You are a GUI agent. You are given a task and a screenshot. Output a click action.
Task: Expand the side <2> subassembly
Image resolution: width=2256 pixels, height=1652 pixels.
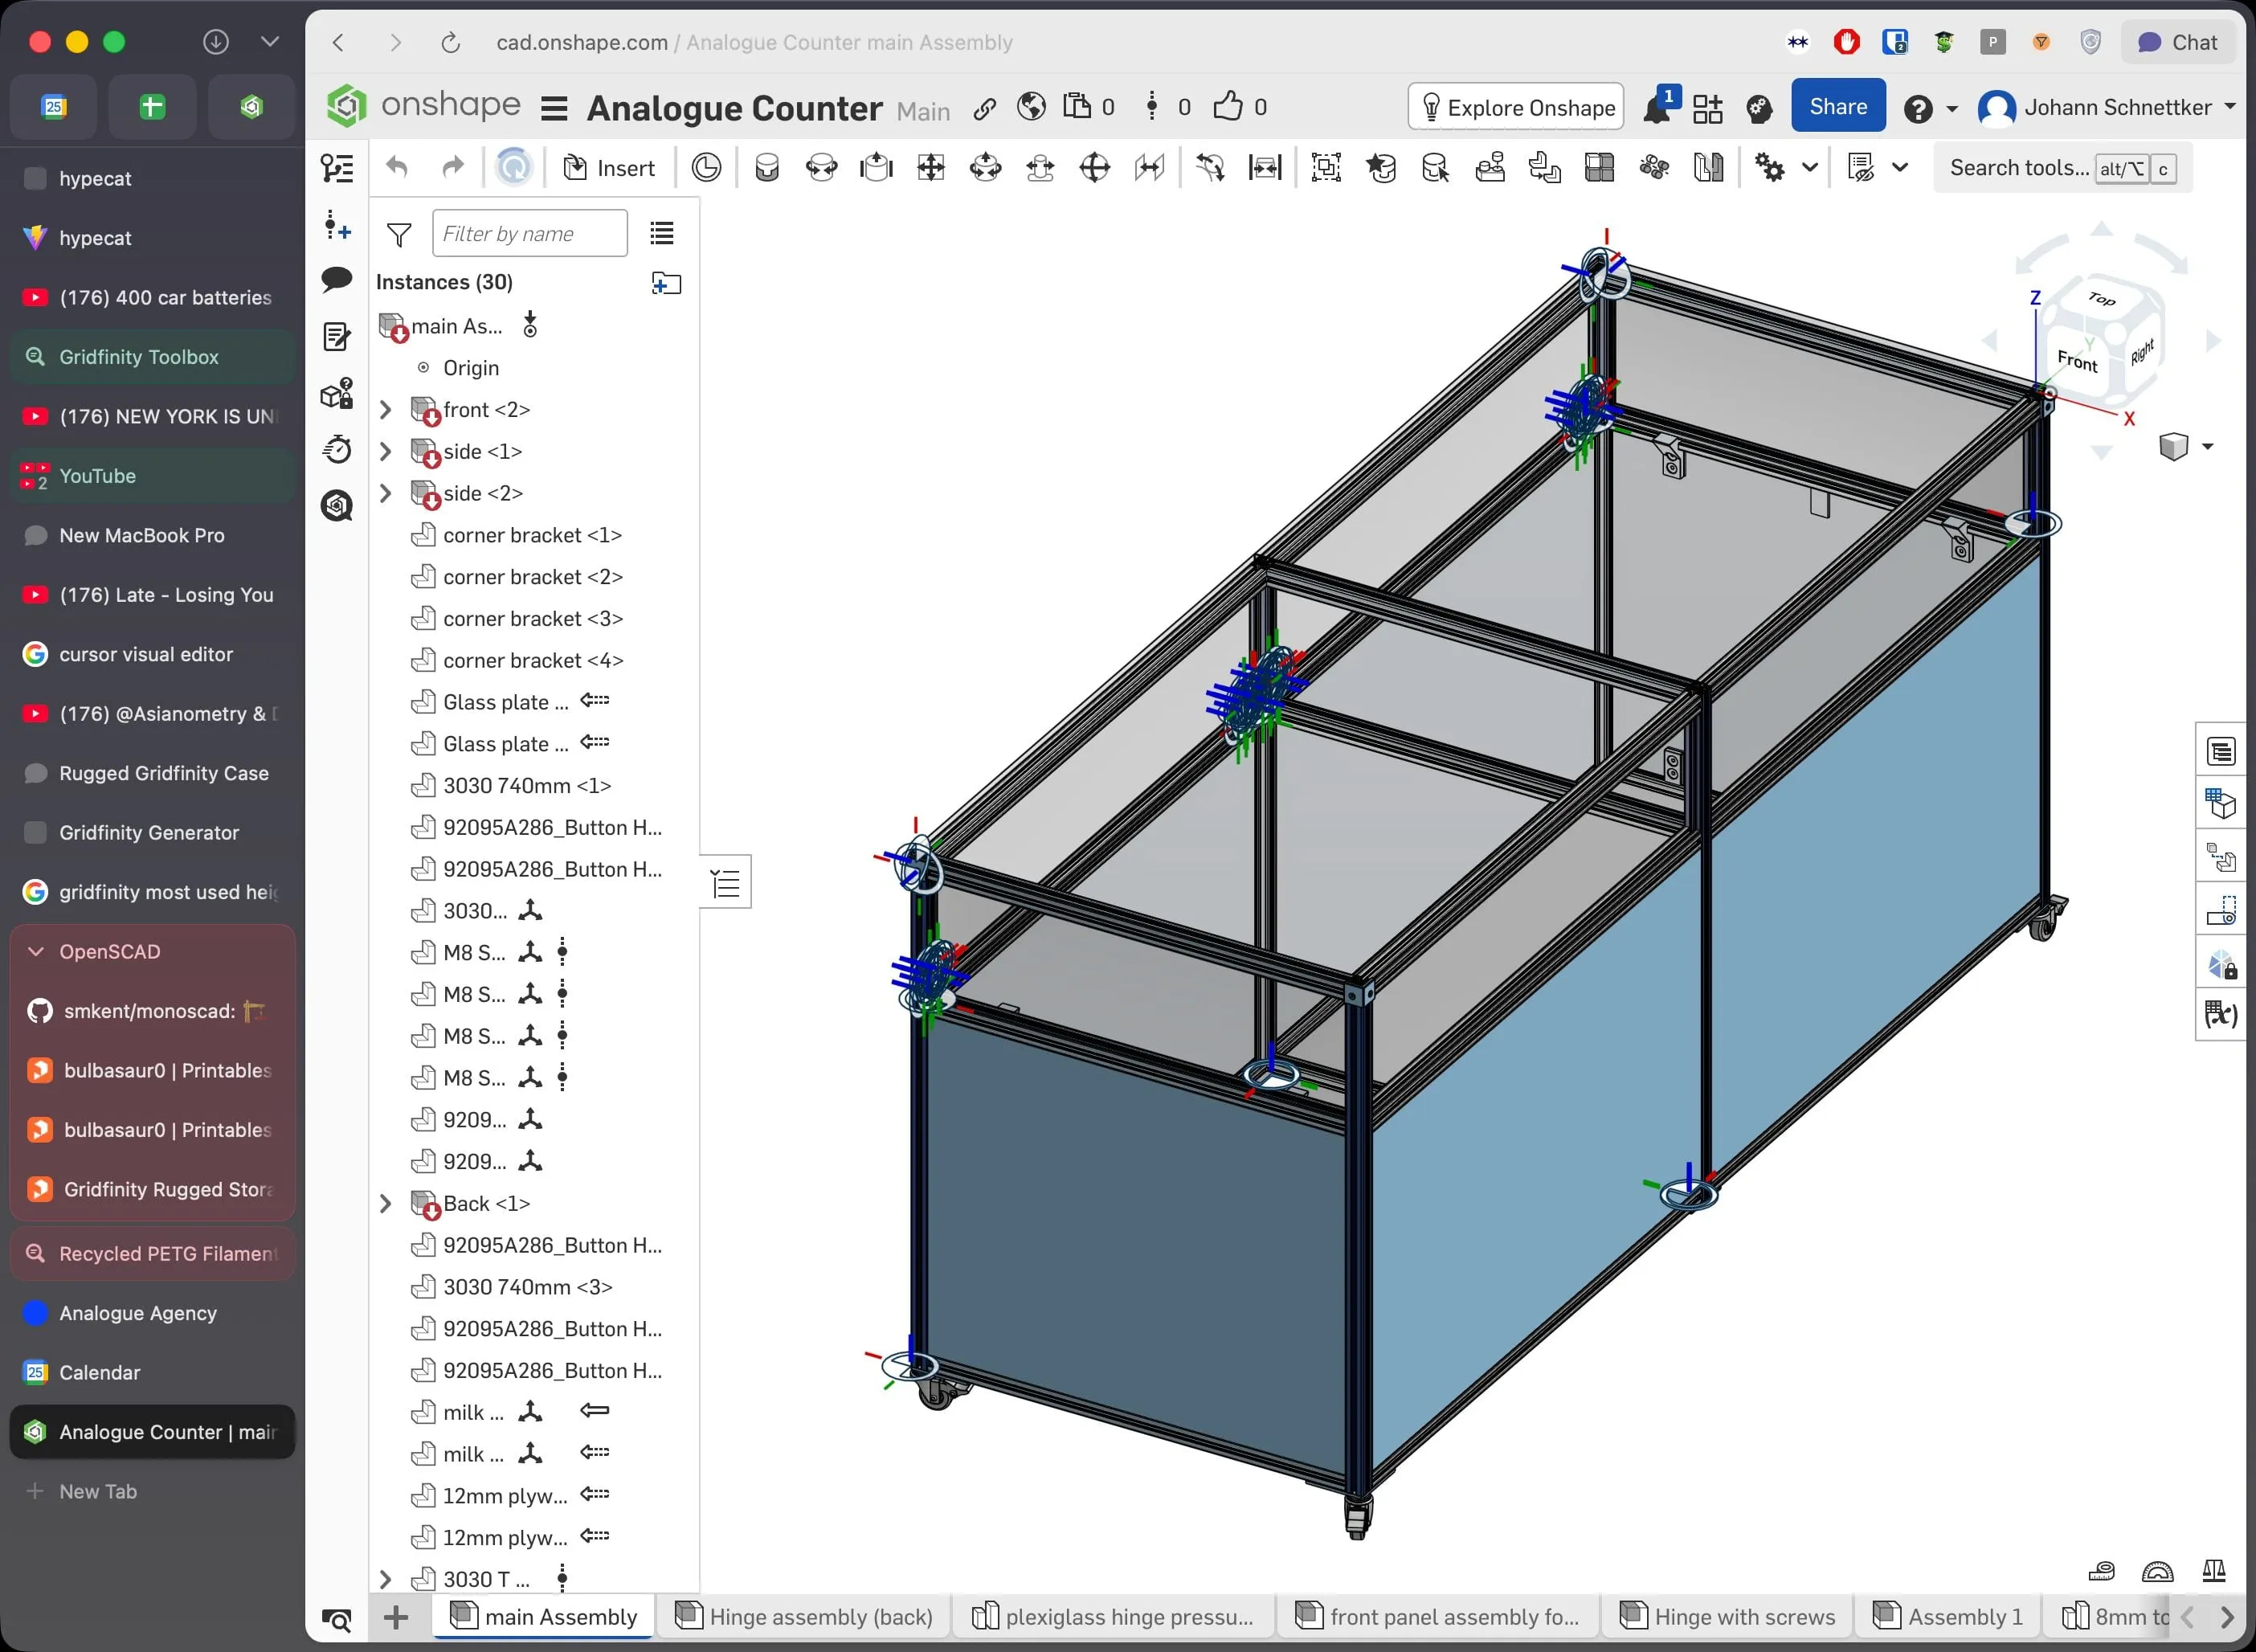coord(385,494)
